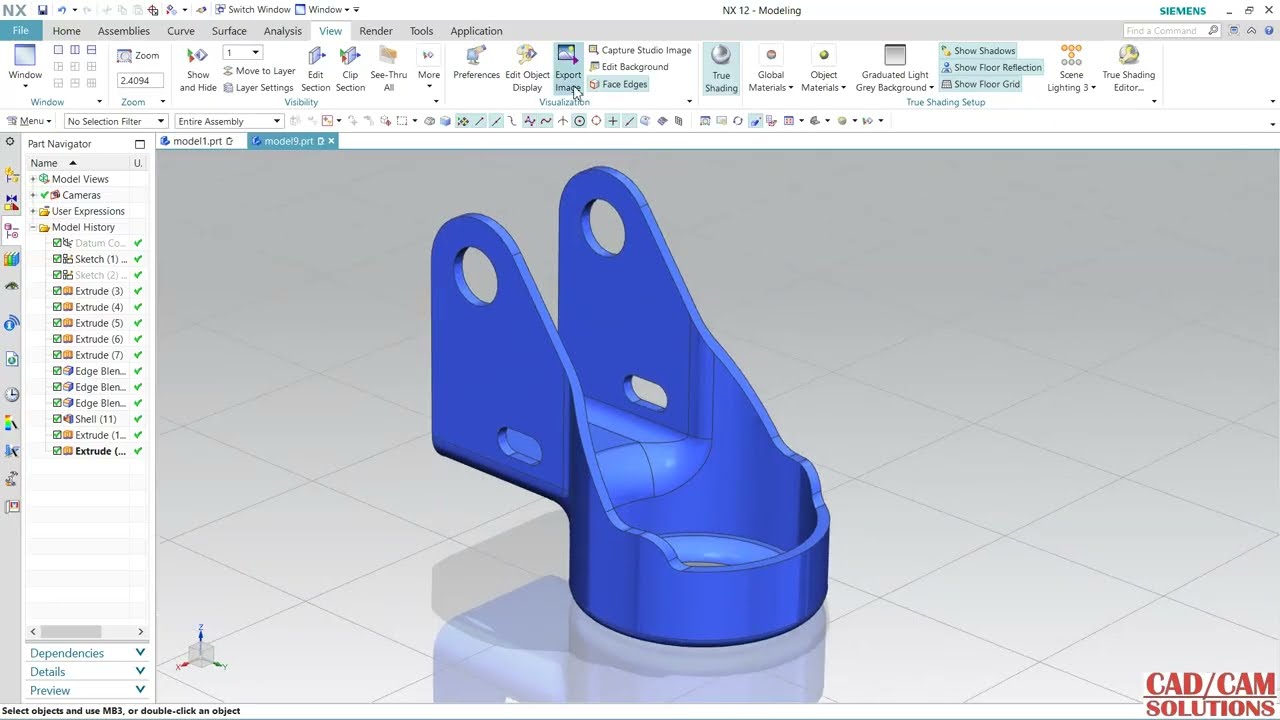This screenshot has height=720, width=1280.
Task: Uncheck the Extrude (7) feature checkbox
Action: pyautogui.click(x=57, y=355)
